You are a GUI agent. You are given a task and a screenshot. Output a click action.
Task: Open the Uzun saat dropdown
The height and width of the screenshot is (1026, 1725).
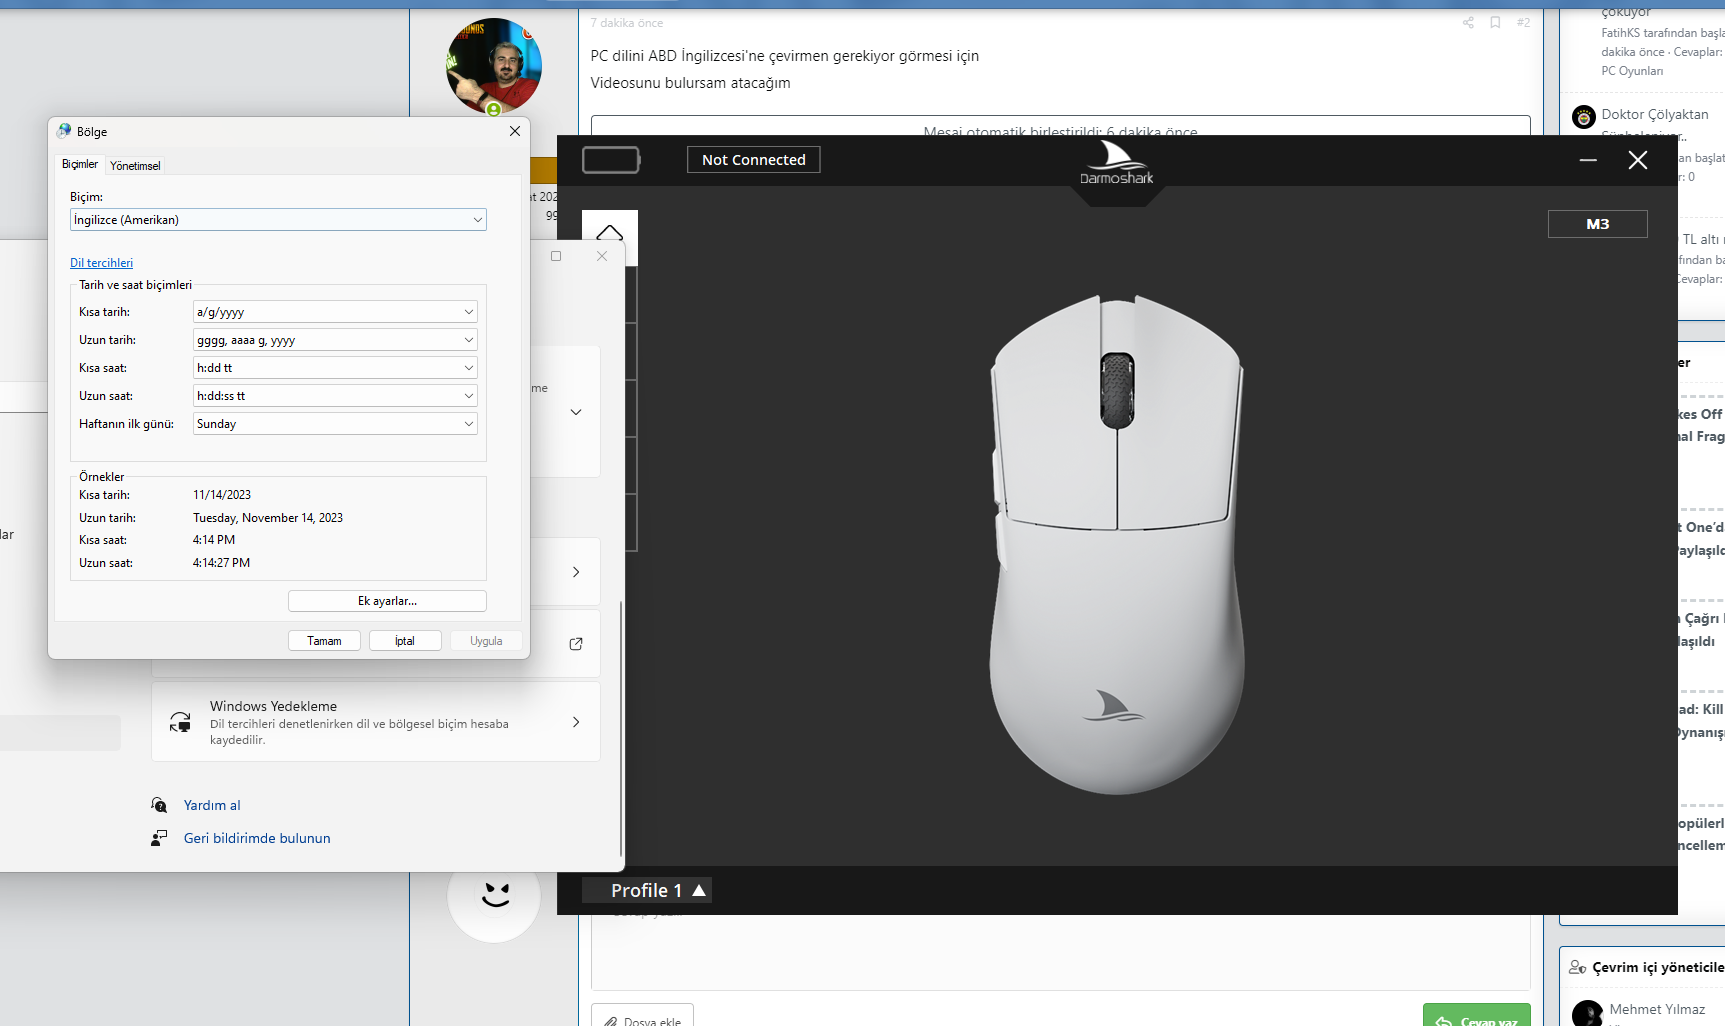point(335,396)
